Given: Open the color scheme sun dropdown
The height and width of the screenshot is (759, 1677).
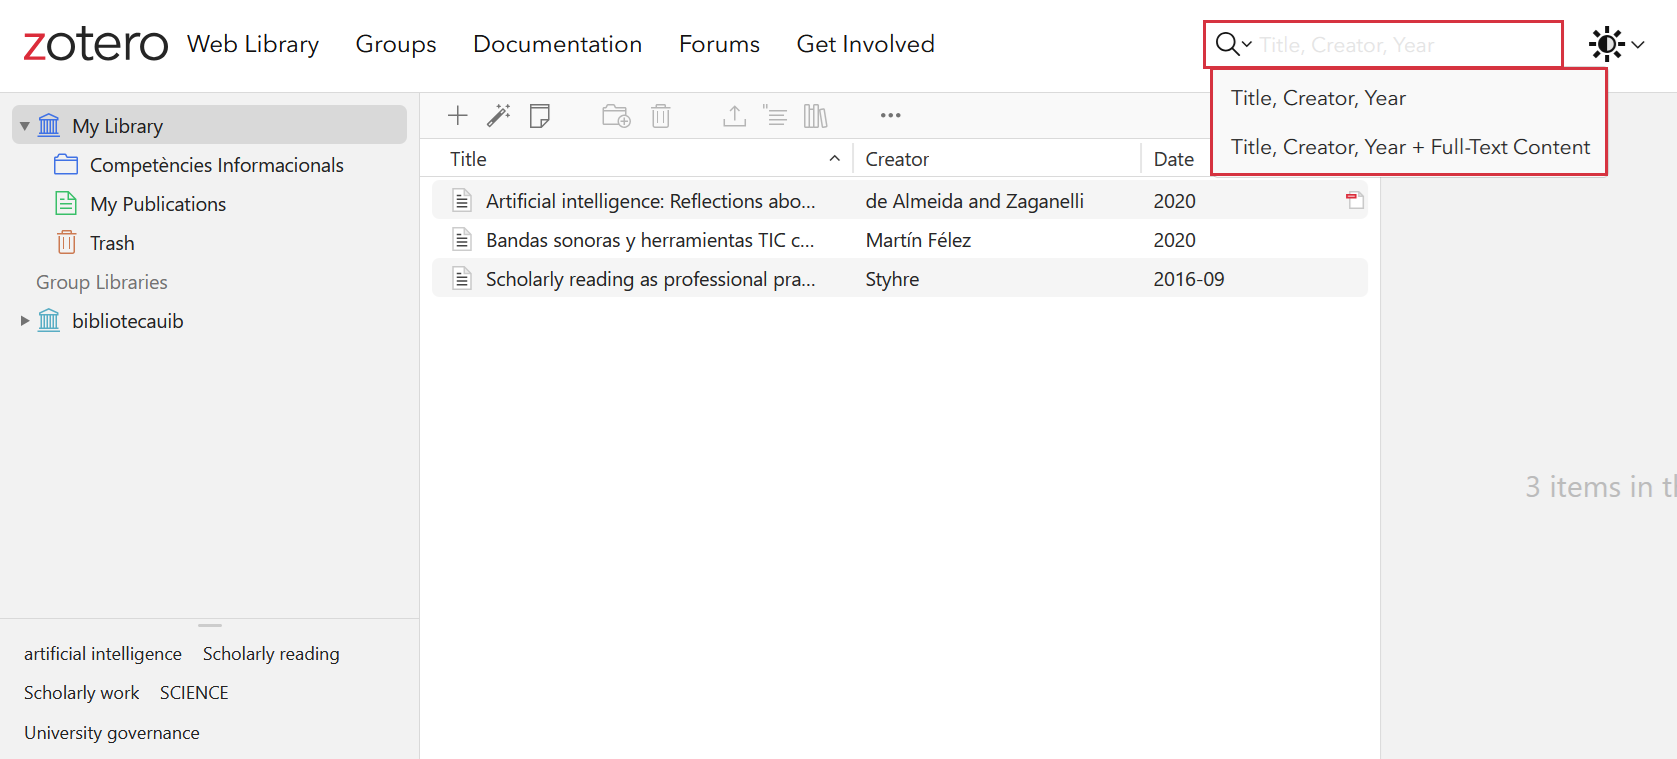Looking at the screenshot, I should pos(1617,44).
